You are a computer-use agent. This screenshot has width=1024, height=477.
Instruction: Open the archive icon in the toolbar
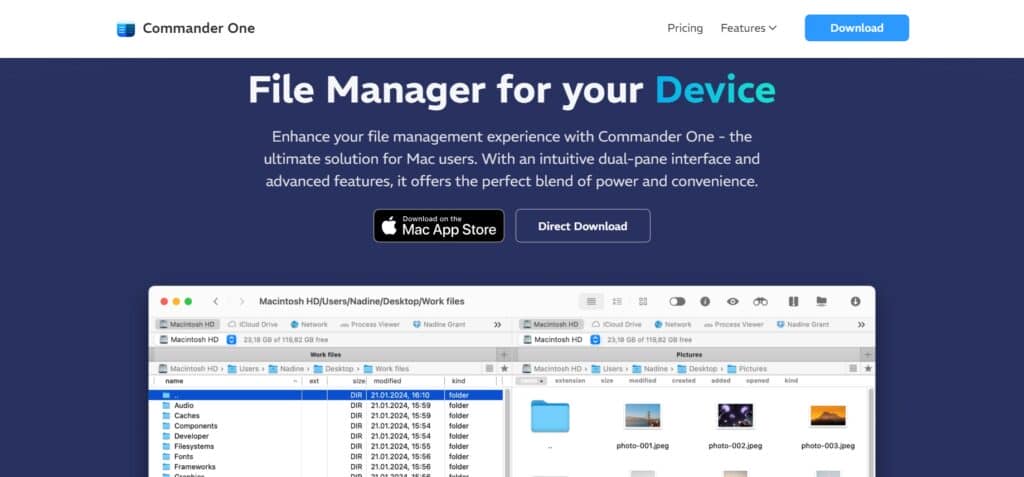(x=793, y=301)
